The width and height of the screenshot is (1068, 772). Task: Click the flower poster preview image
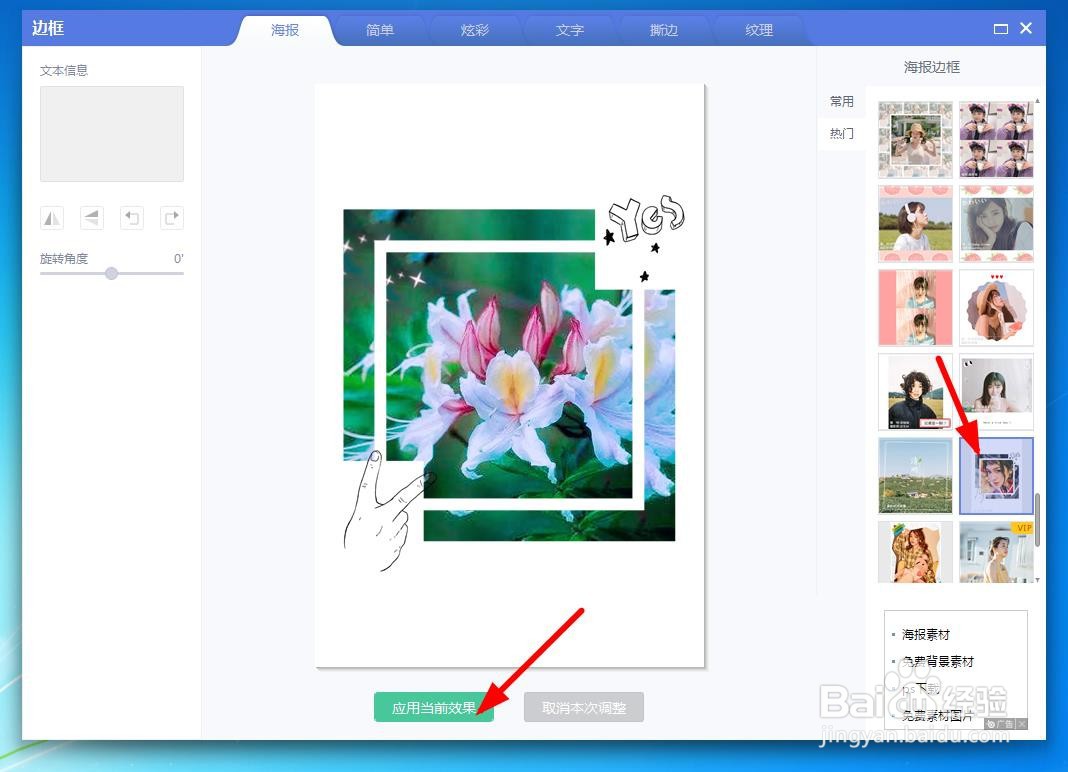[x=509, y=375]
